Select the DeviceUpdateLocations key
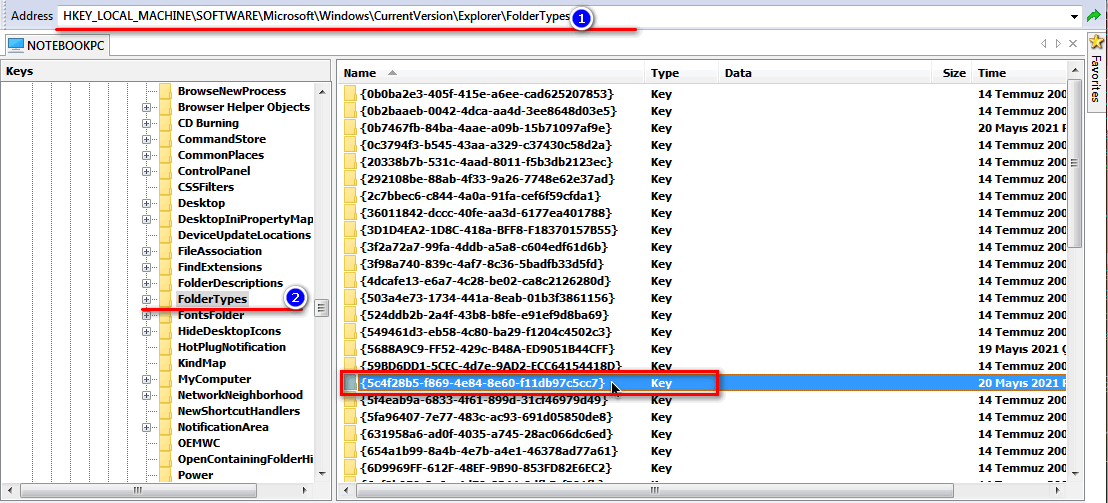Viewport: 1108px width, 503px height. pyautogui.click(x=244, y=235)
